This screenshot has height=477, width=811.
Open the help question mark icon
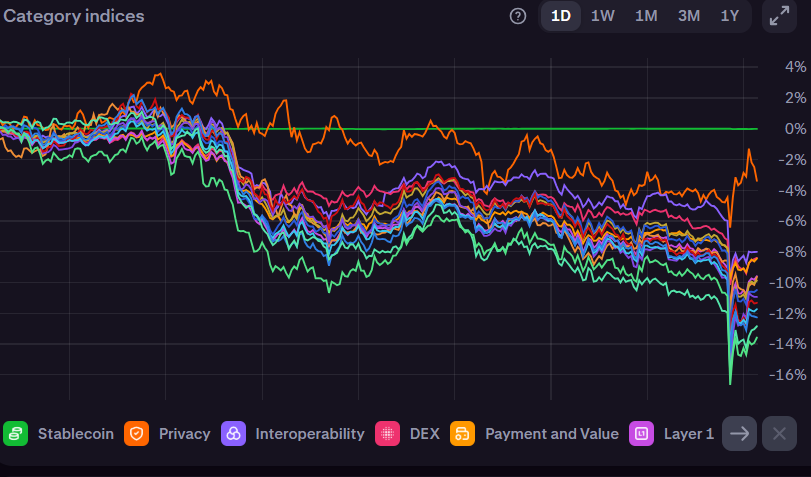point(518,16)
